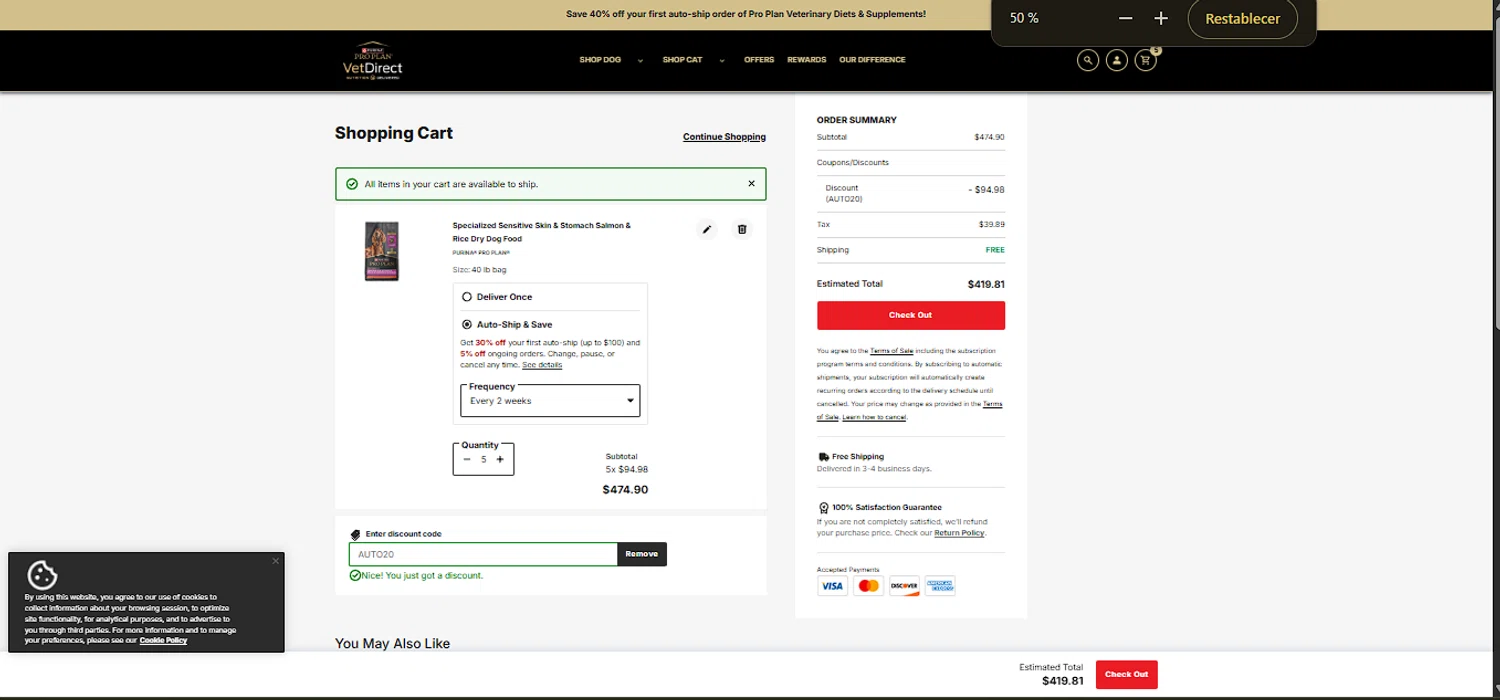Click 'Nice! You just got a discount.' message
Screen dimensions: 1500x700
[422, 576]
